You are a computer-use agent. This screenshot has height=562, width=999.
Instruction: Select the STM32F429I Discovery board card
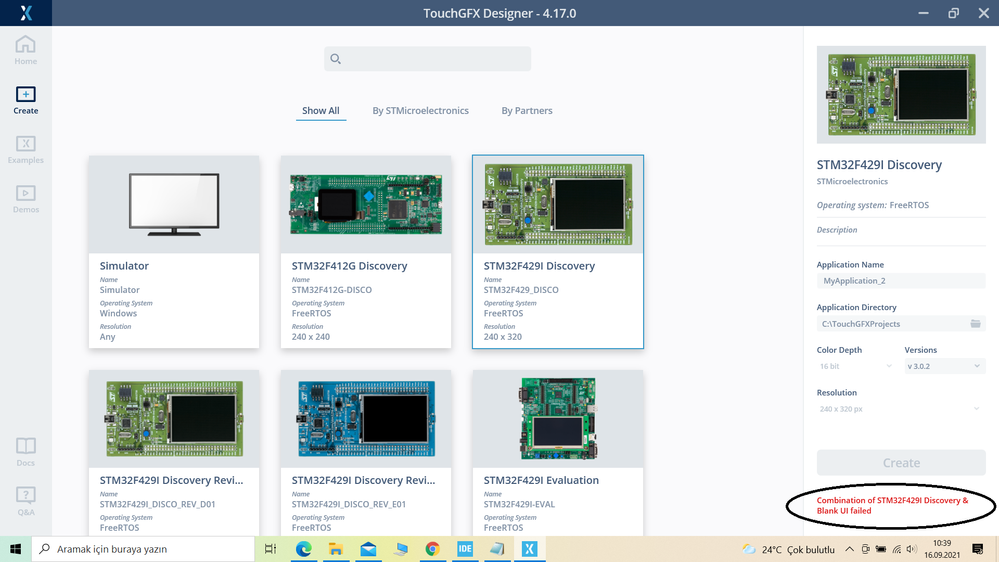pyautogui.click(x=557, y=252)
